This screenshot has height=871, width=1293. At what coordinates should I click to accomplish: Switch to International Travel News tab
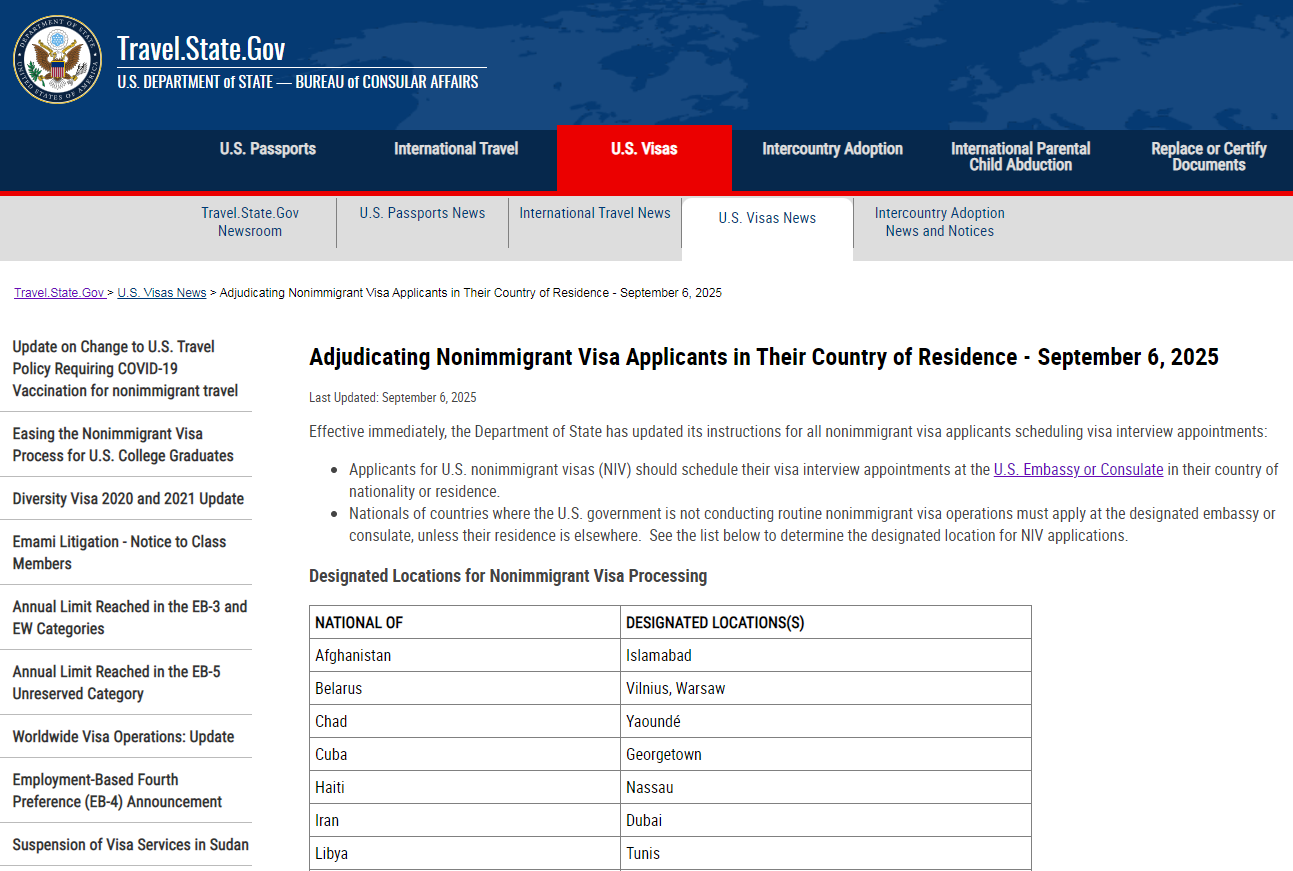coord(595,213)
